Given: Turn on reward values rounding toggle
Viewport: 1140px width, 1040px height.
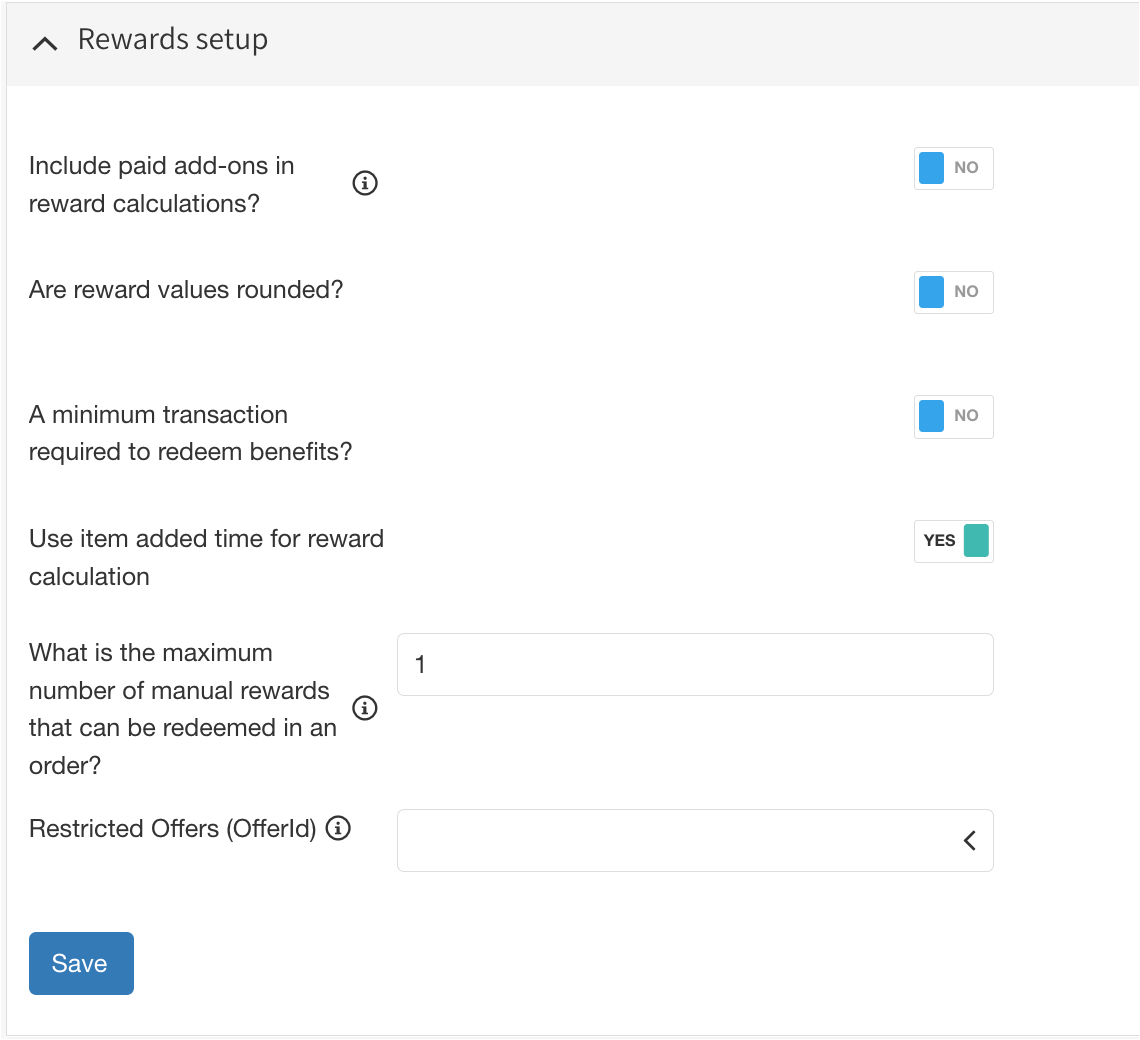Looking at the screenshot, I should [953, 292].
